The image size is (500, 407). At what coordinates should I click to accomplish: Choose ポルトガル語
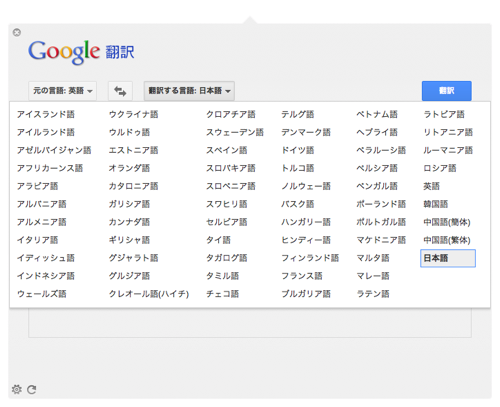[381, 222]
